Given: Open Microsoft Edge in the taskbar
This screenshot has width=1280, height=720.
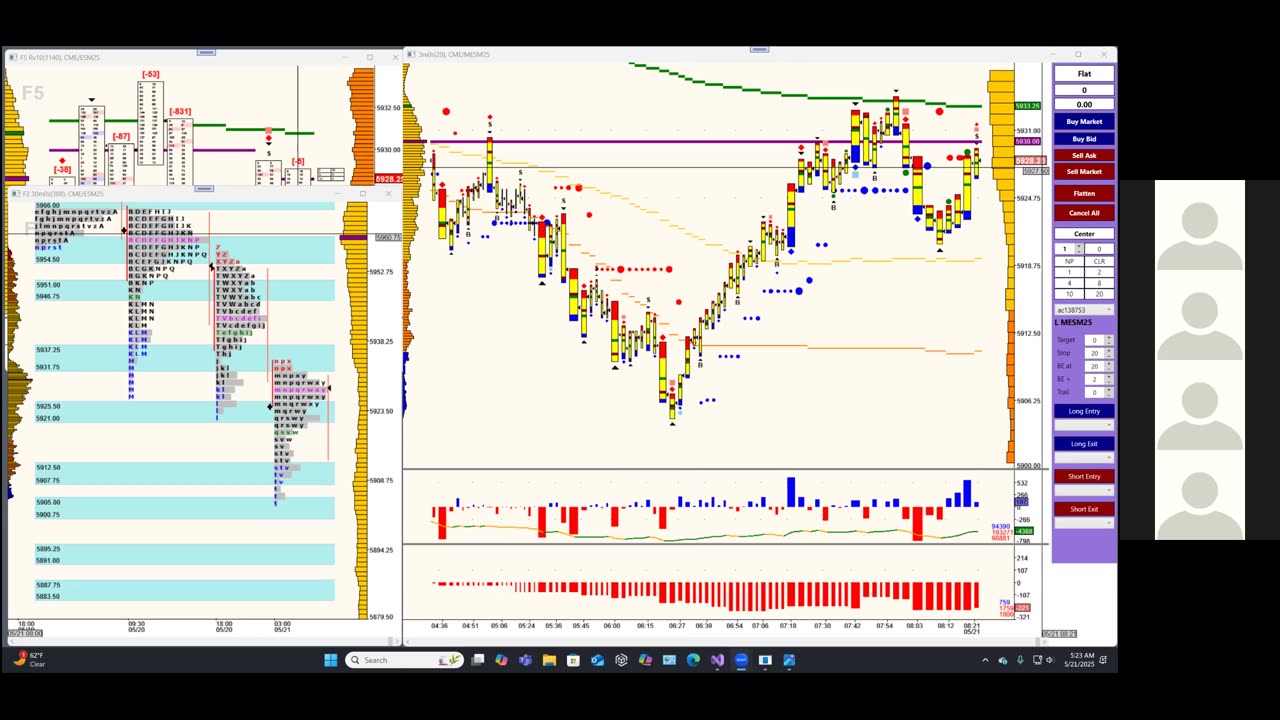Looking at the screenshot, I should [x=693, y=660].
